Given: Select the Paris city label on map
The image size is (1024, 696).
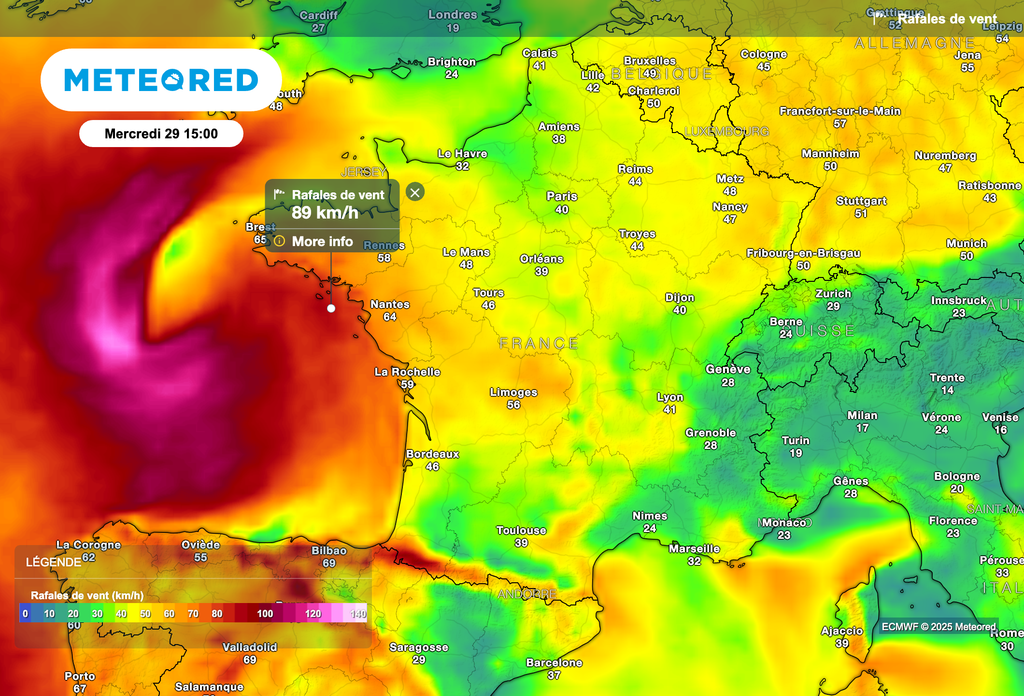Looking at the screenshot, I should coord(562,196).
